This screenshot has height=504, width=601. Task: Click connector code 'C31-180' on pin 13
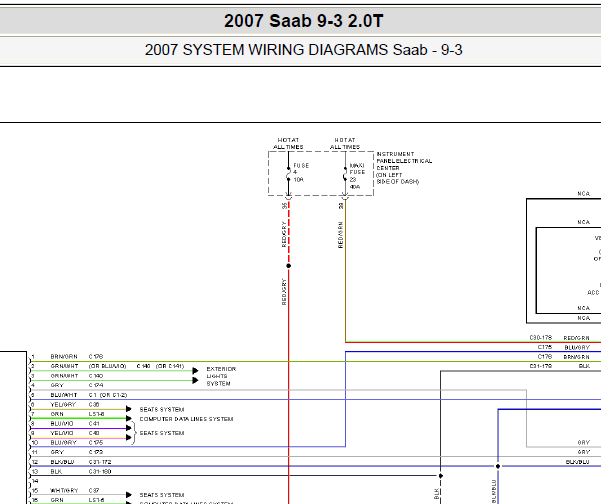(x=100, y=471)
